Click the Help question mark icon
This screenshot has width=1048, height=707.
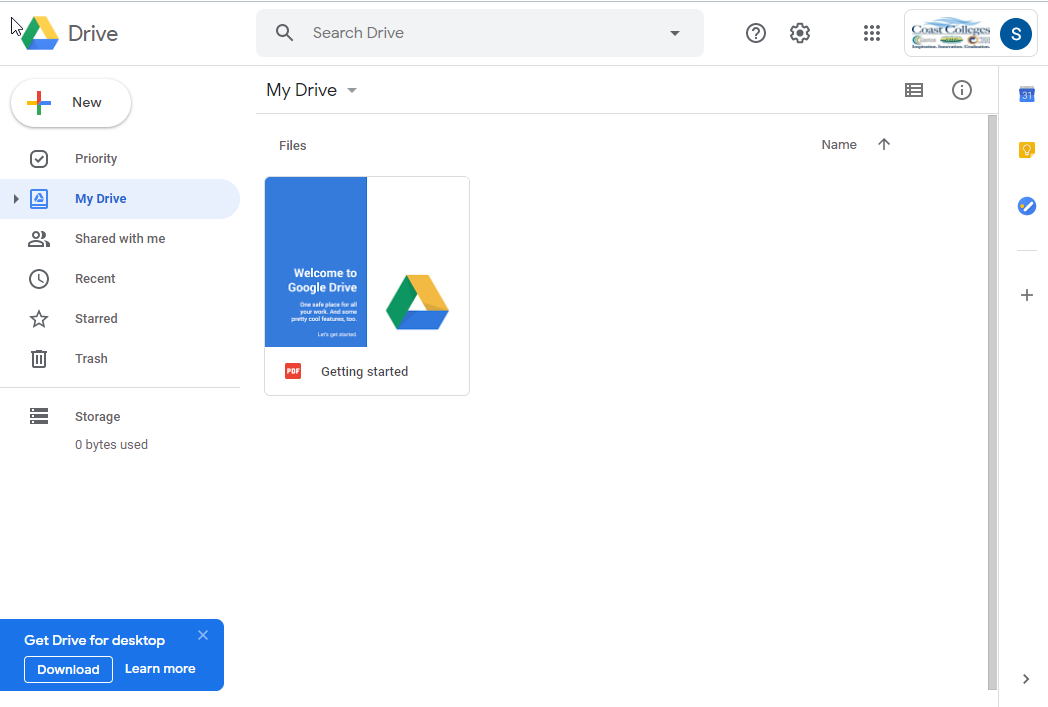(x=756, y=33)
